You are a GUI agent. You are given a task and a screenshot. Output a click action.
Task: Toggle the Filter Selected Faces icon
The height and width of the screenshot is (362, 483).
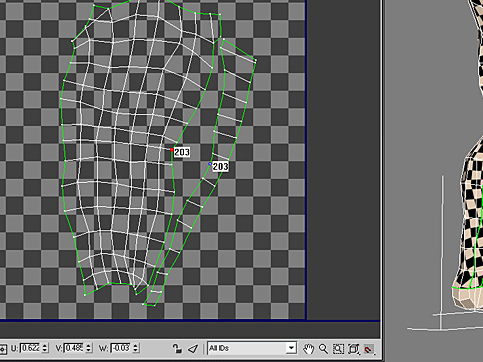[x=193, y=349]
